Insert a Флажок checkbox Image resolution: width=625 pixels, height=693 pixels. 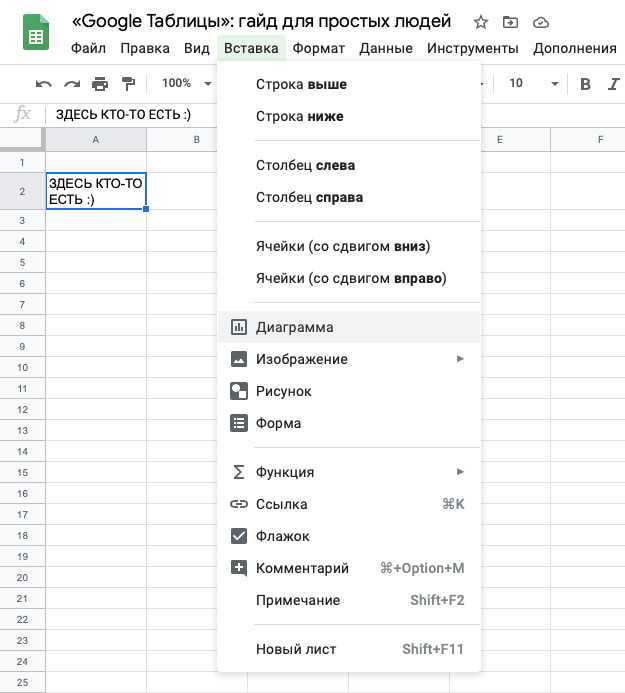[239, 536]
